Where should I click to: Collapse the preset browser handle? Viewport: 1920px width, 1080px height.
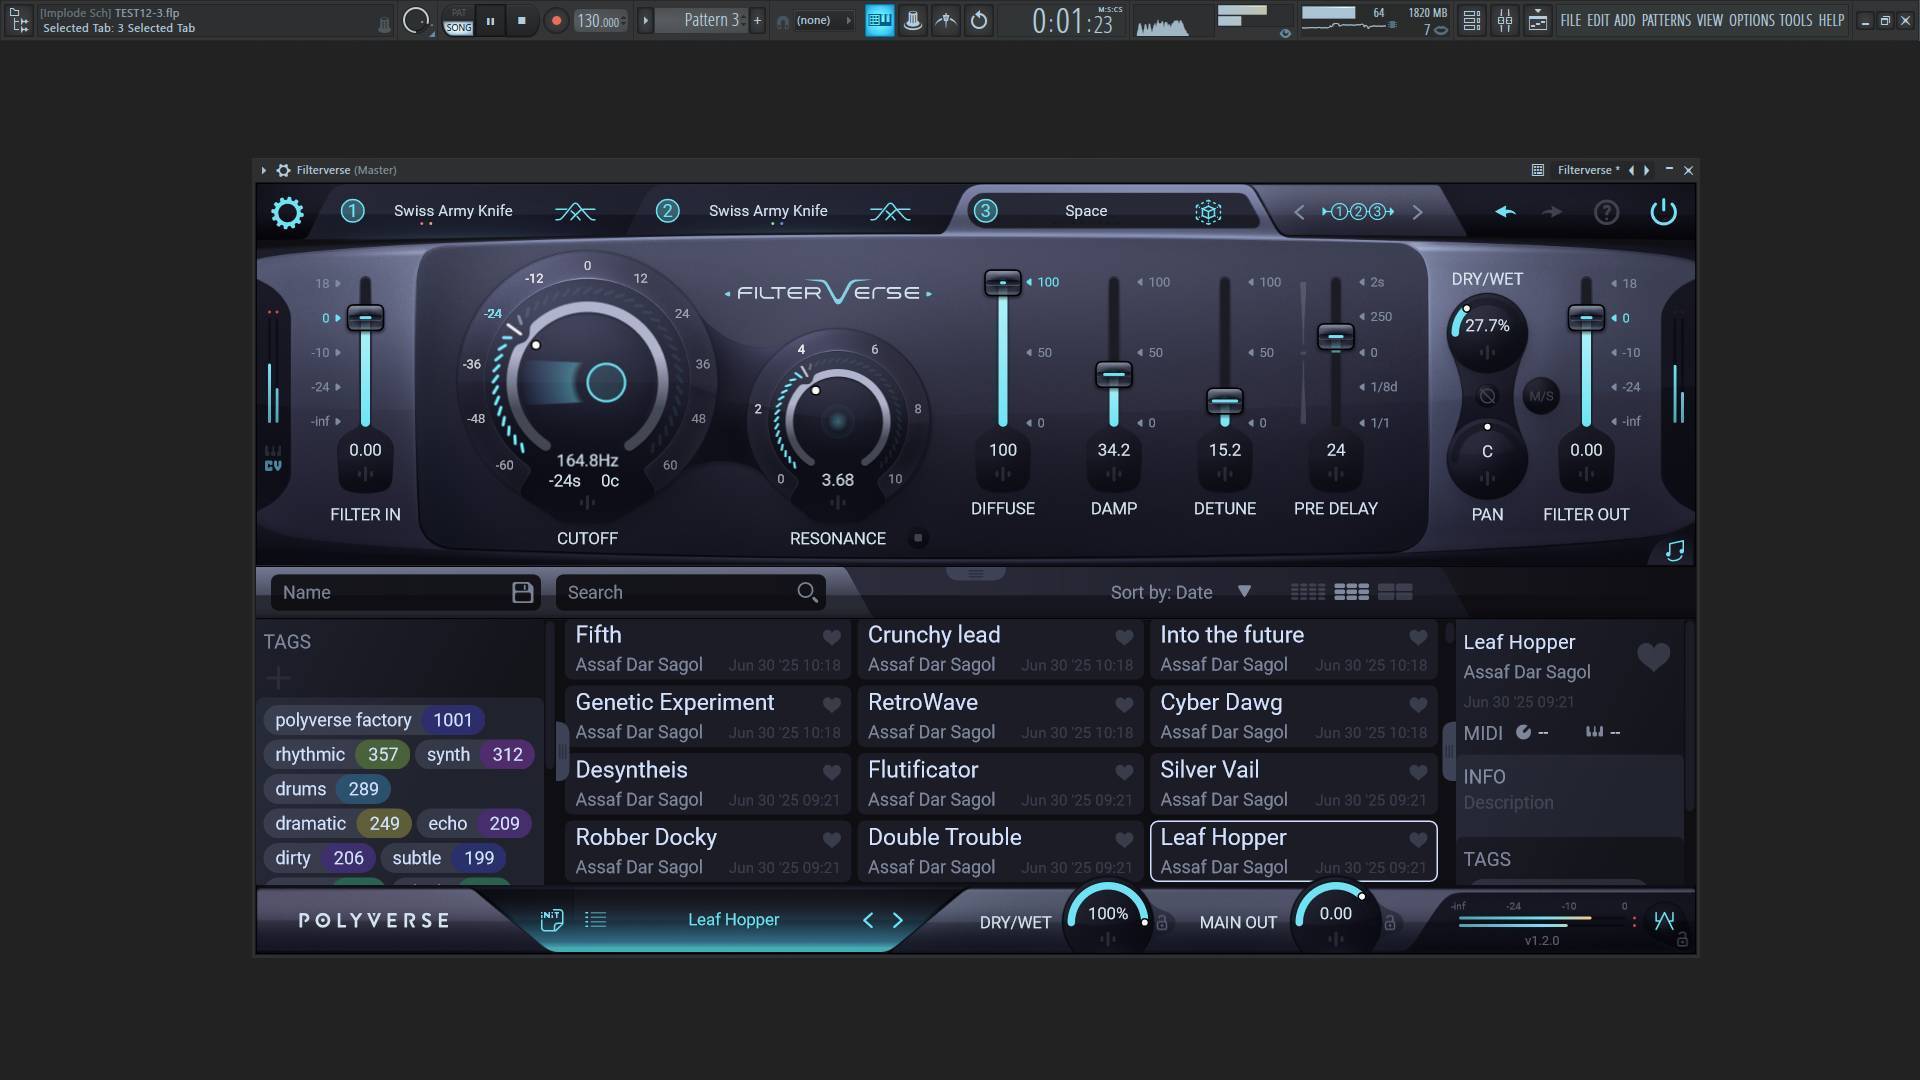[x=975, y=574]
